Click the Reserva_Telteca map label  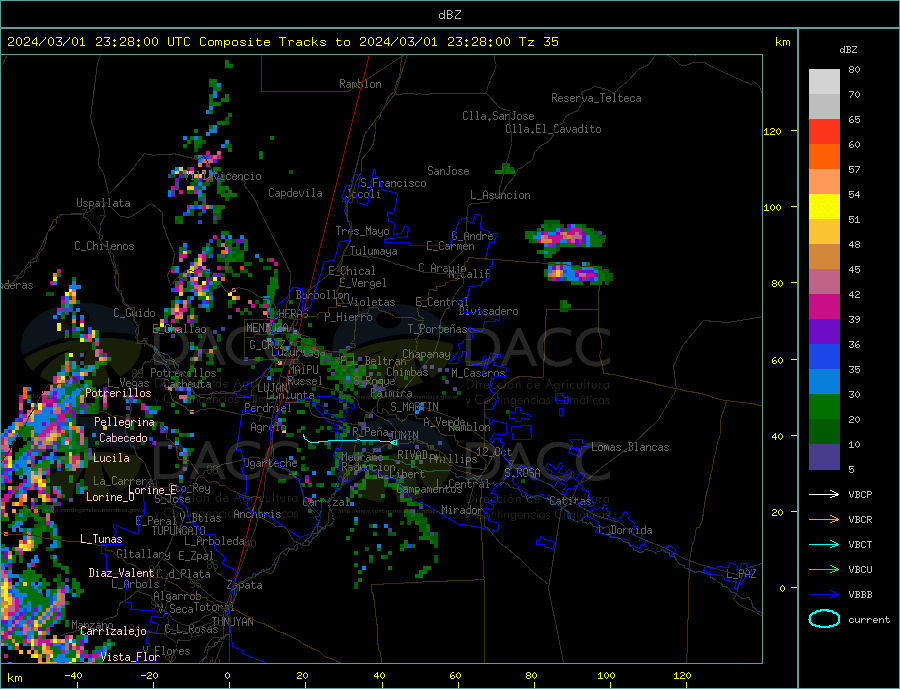pyautogui.click(x=596, y=98)
